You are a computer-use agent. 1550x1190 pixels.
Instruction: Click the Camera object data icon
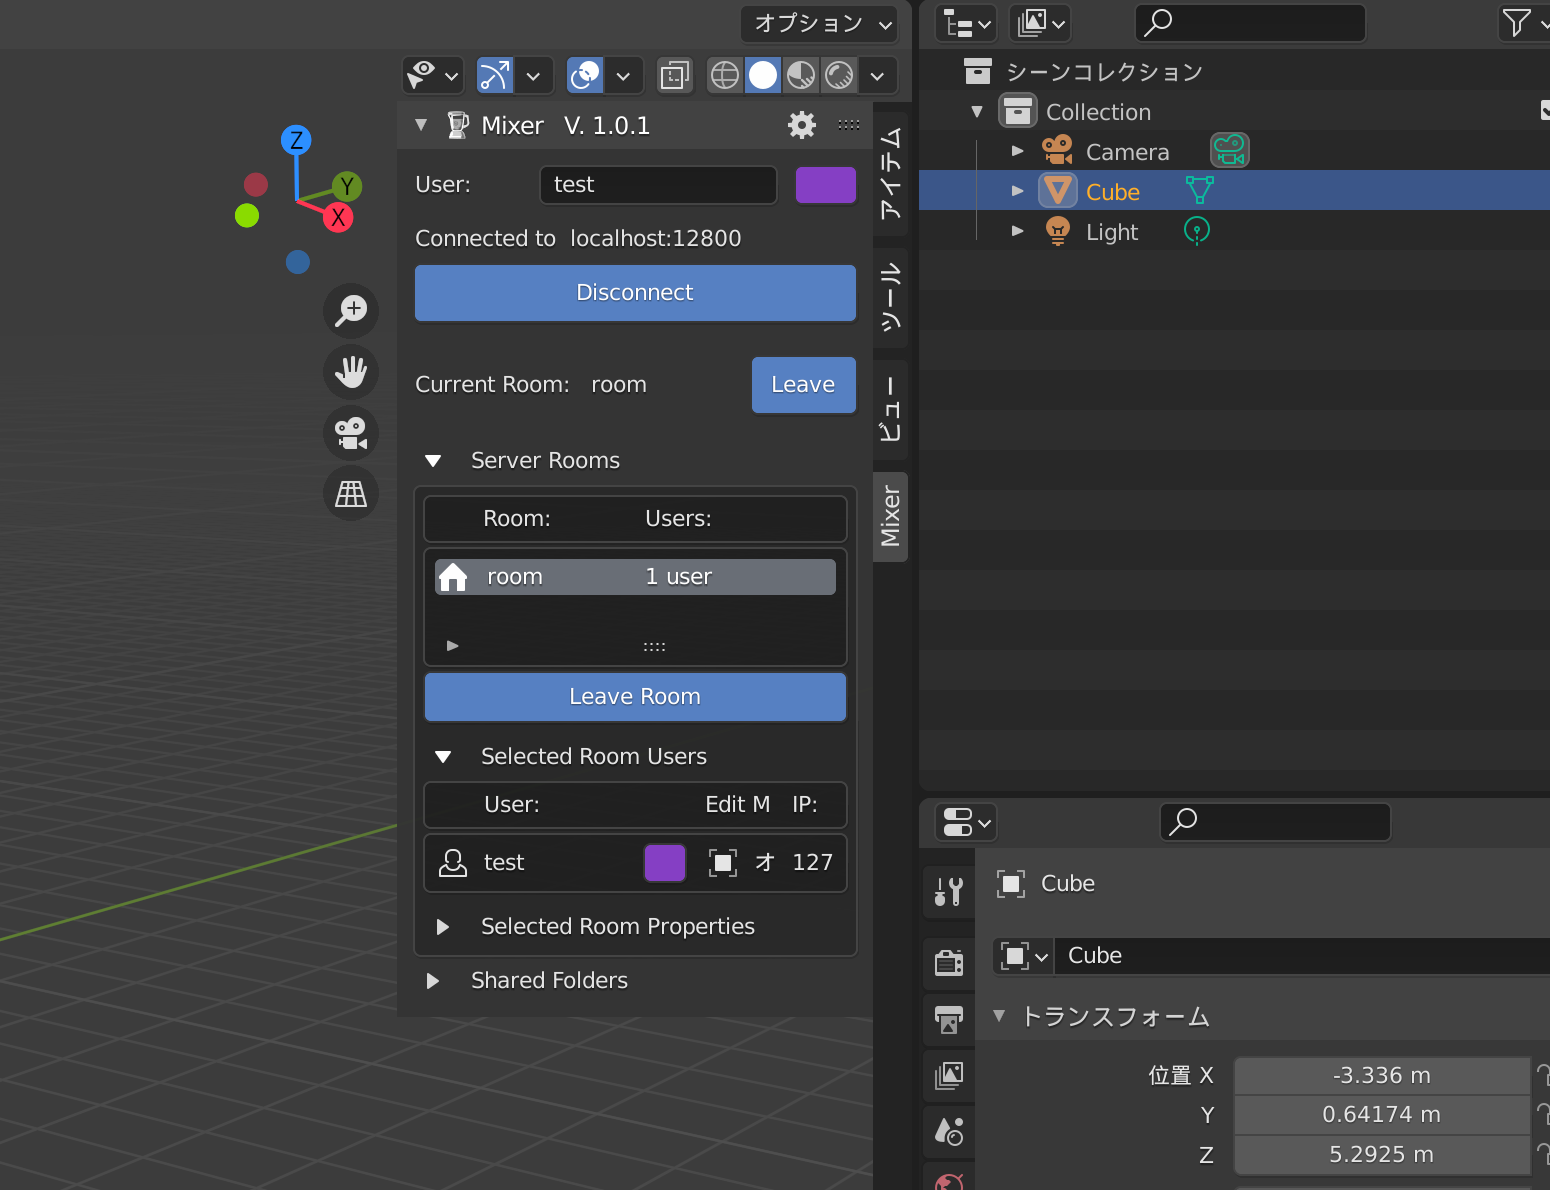pyautogui.click(x=1230, y=151)
